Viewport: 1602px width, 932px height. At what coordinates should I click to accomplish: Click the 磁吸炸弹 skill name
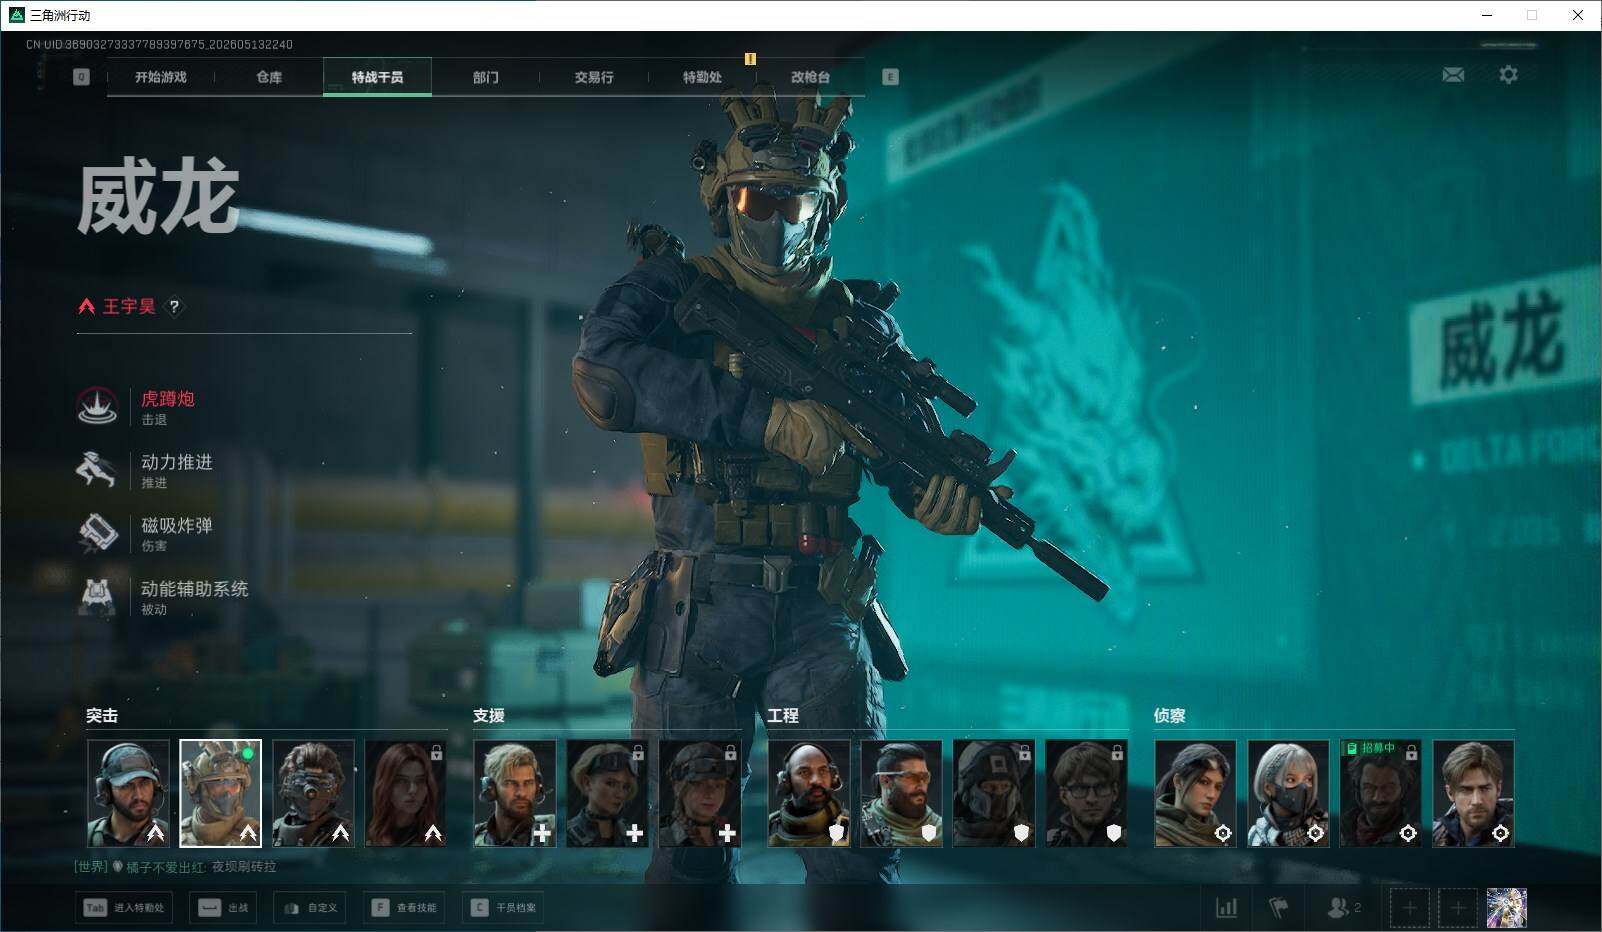177,525
